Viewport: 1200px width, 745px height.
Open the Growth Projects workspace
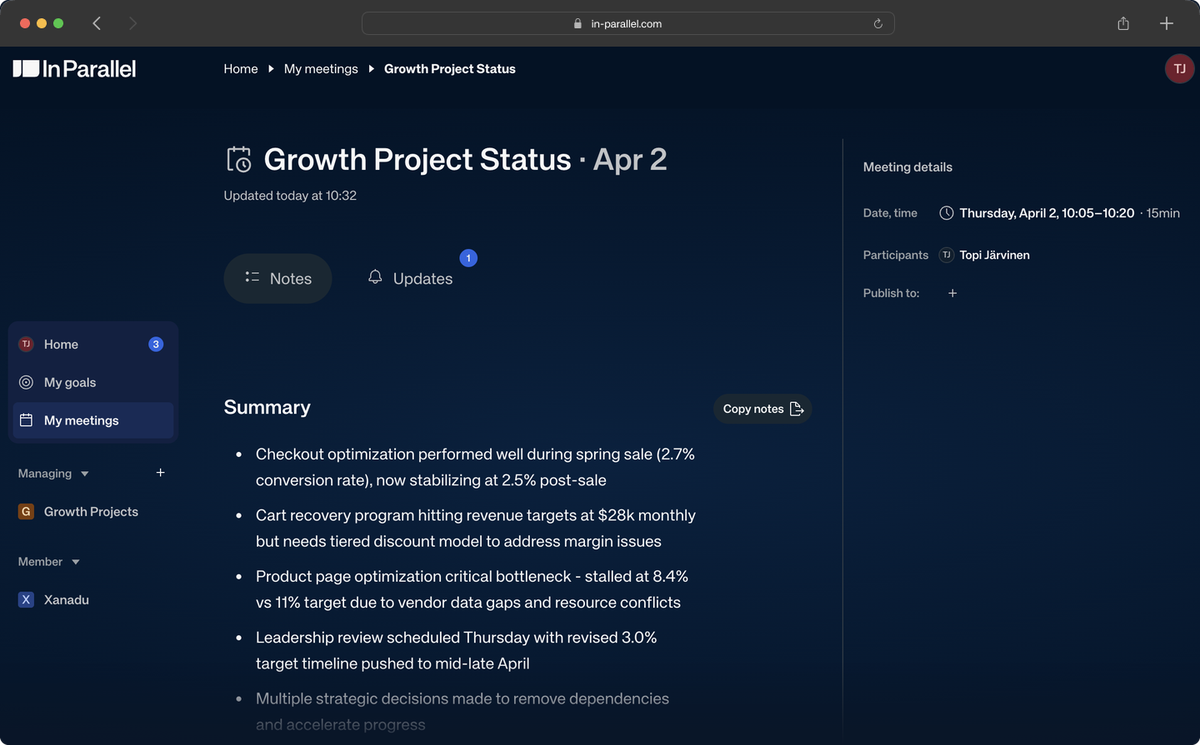point(91,511)
